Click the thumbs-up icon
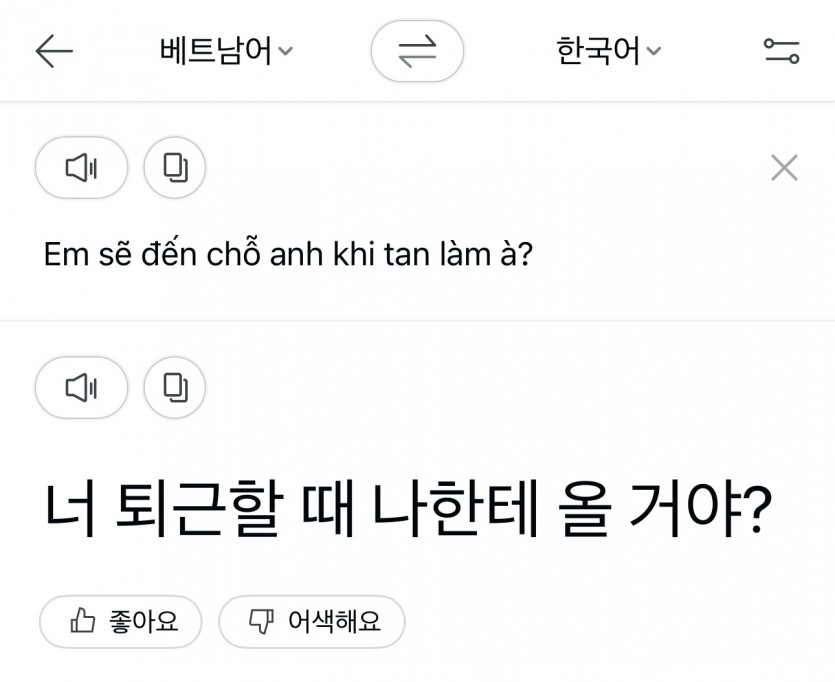This screenshot has width=835, height=682. (x=83, y=622)
